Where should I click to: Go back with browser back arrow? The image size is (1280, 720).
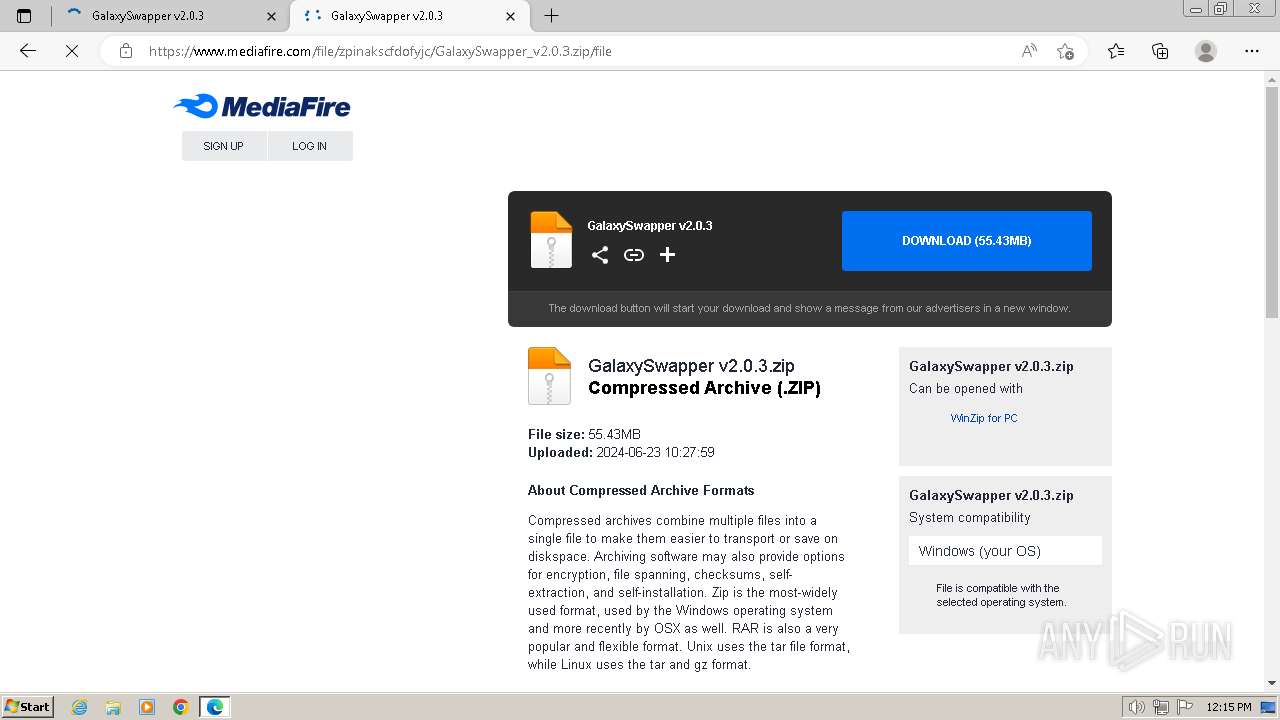pos(28,51)
